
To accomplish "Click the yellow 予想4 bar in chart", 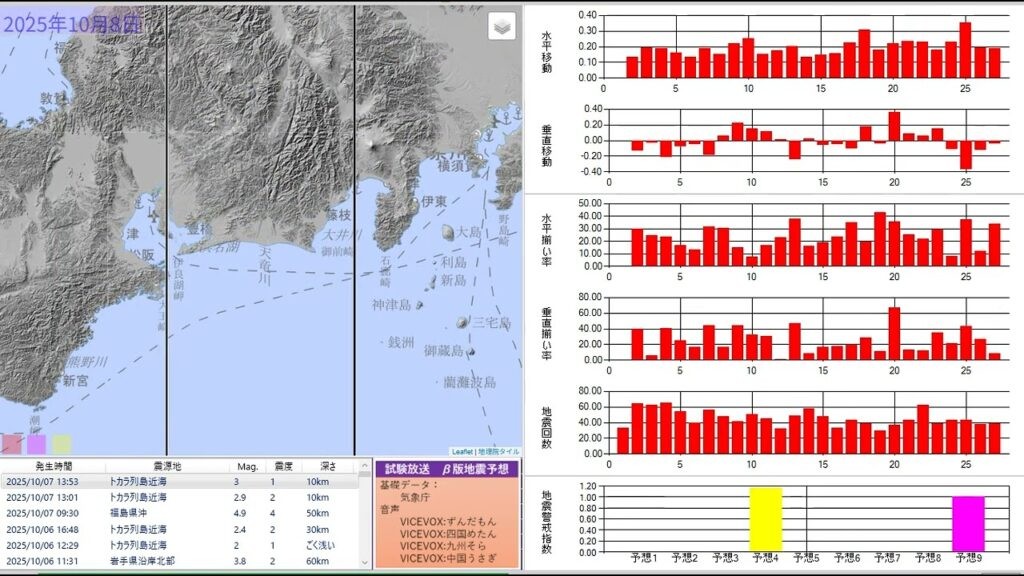I will pyautogui.click(x=765, y=518).
